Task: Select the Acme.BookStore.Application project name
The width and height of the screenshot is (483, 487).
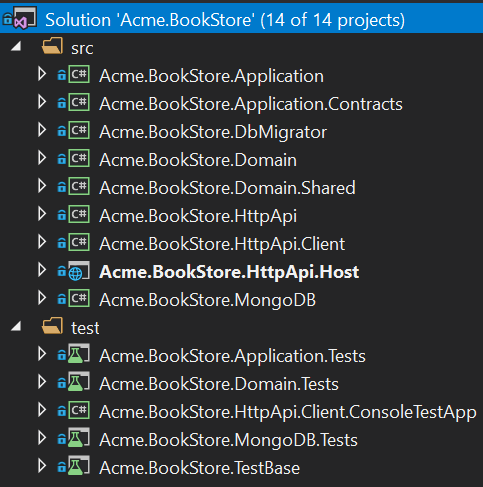Action: point(211,77)
